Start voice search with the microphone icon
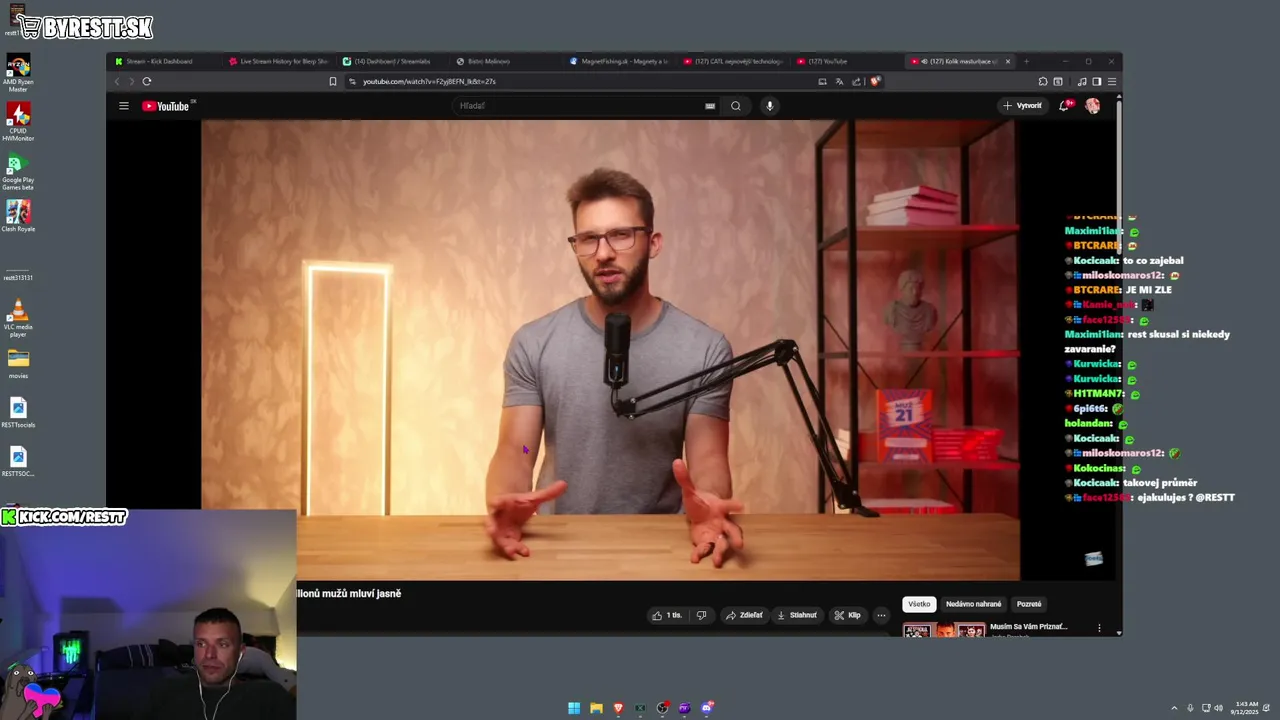Viewport: 1280px width, 720px height. (x=769, y=106)
